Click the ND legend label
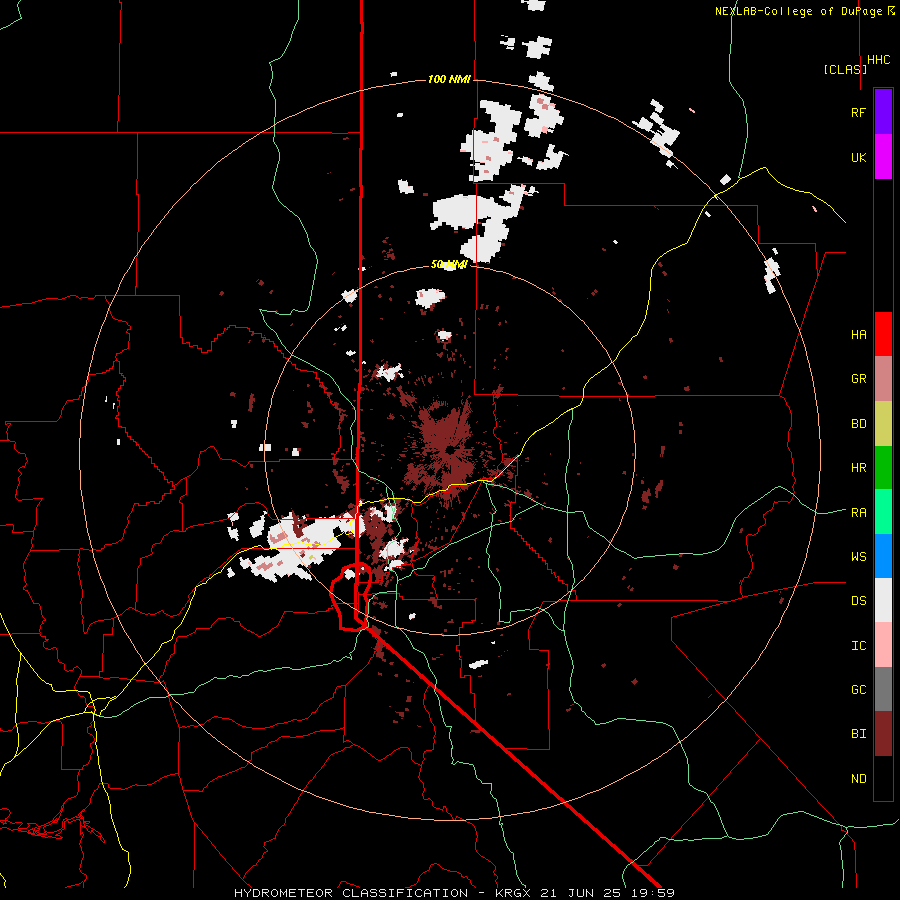This screenshot has width=900, height=900. coord(858,779)
